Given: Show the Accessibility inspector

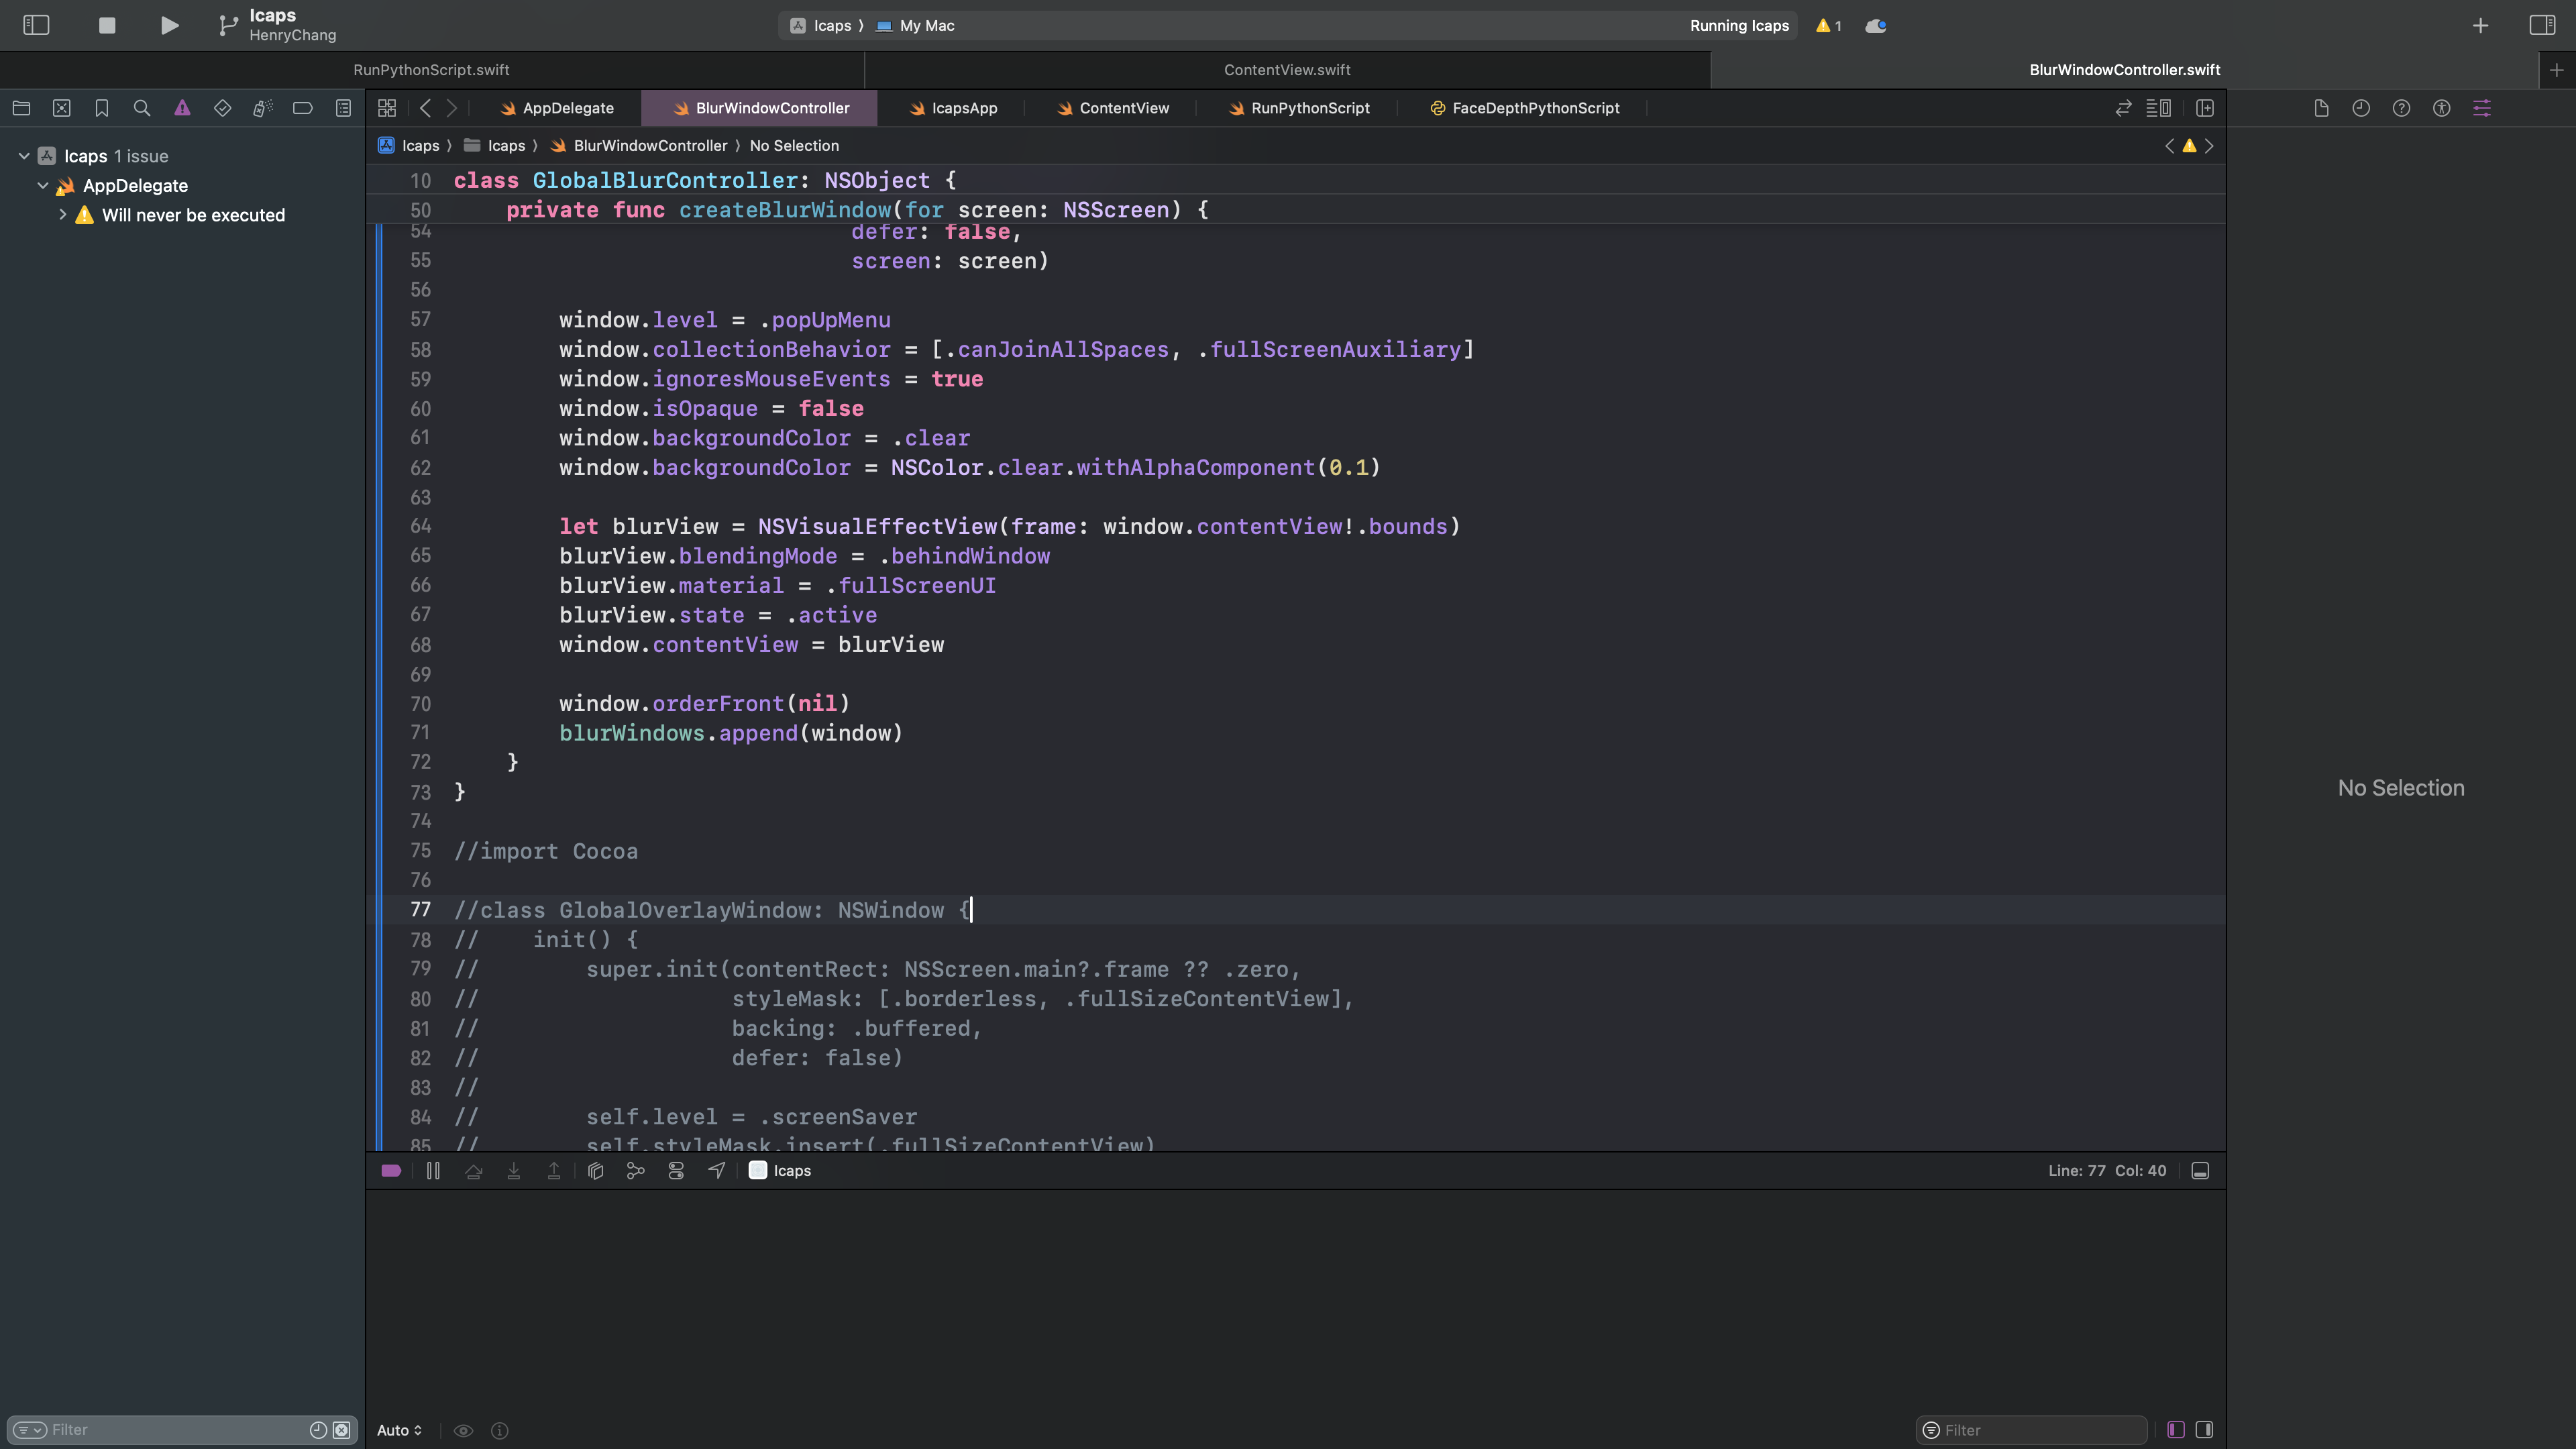Looking at the screenshot, I should click(x=2441, y=108).
